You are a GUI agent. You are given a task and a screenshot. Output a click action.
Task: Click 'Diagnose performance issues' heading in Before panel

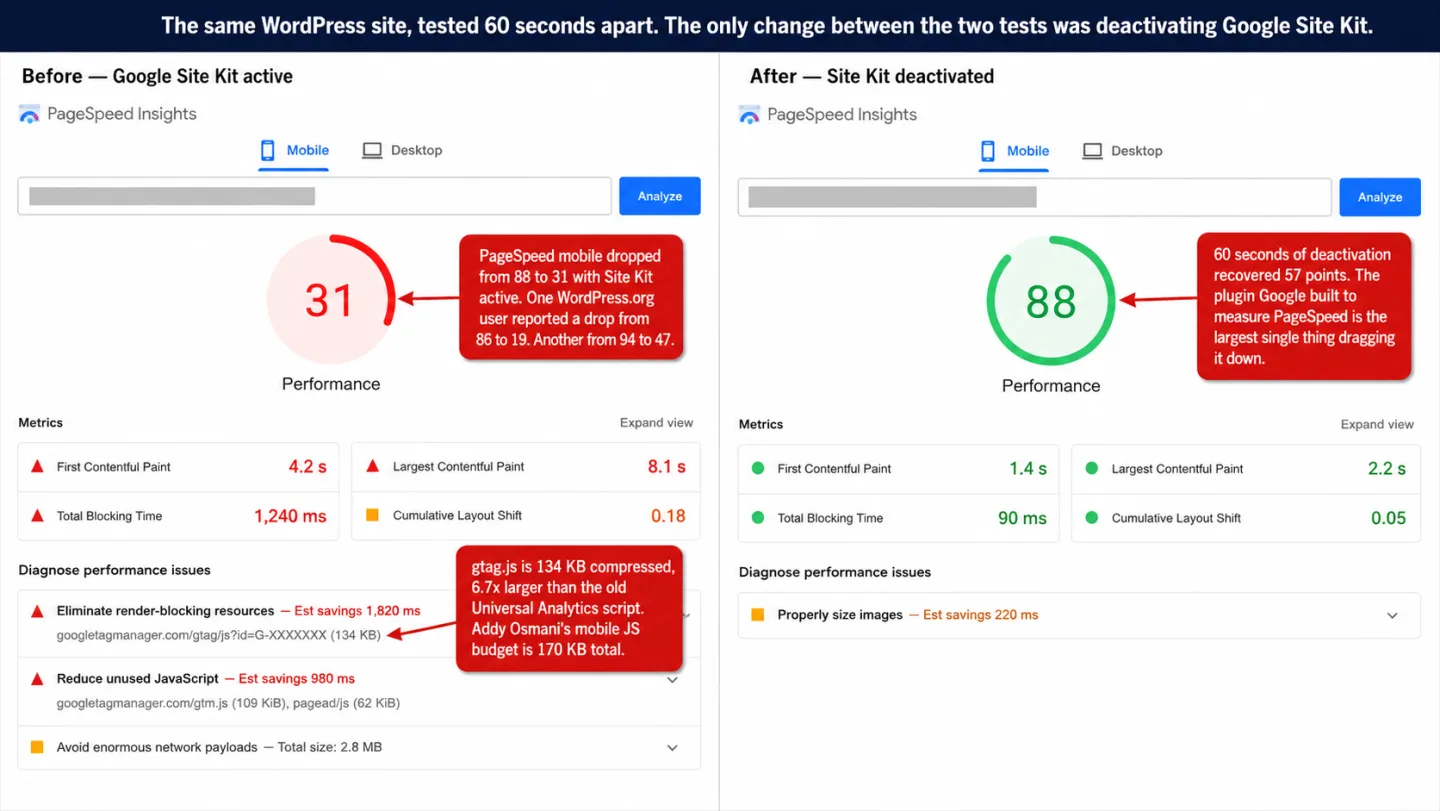(114, 570)
